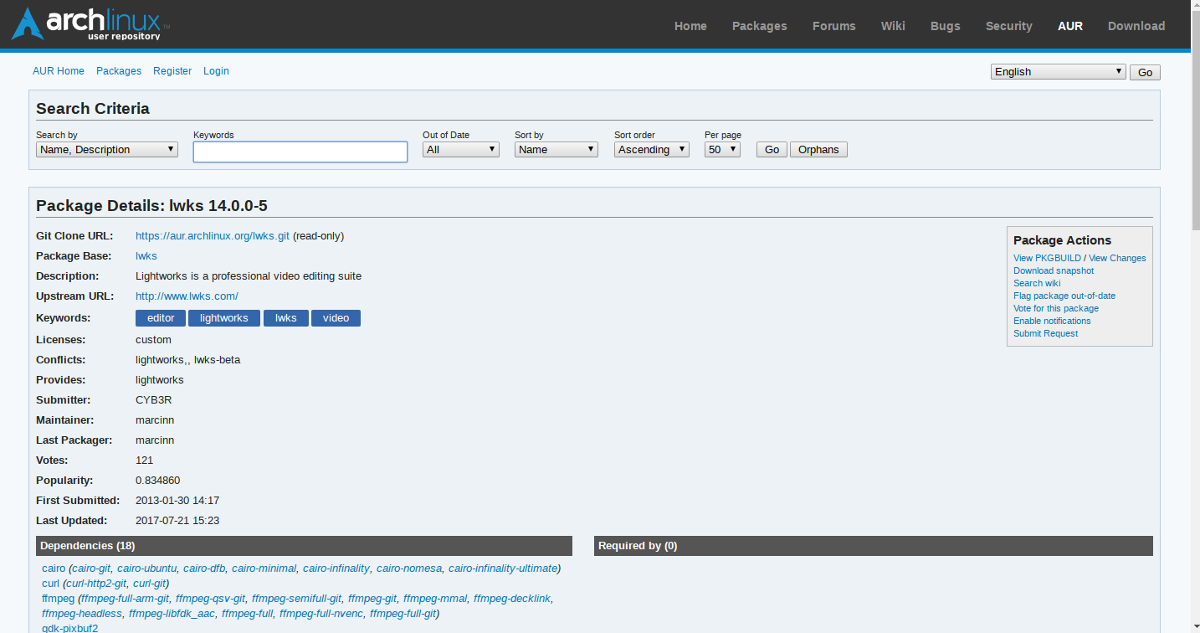Open View Changes link
The image size is (1200, 633).
(1117, 258)
